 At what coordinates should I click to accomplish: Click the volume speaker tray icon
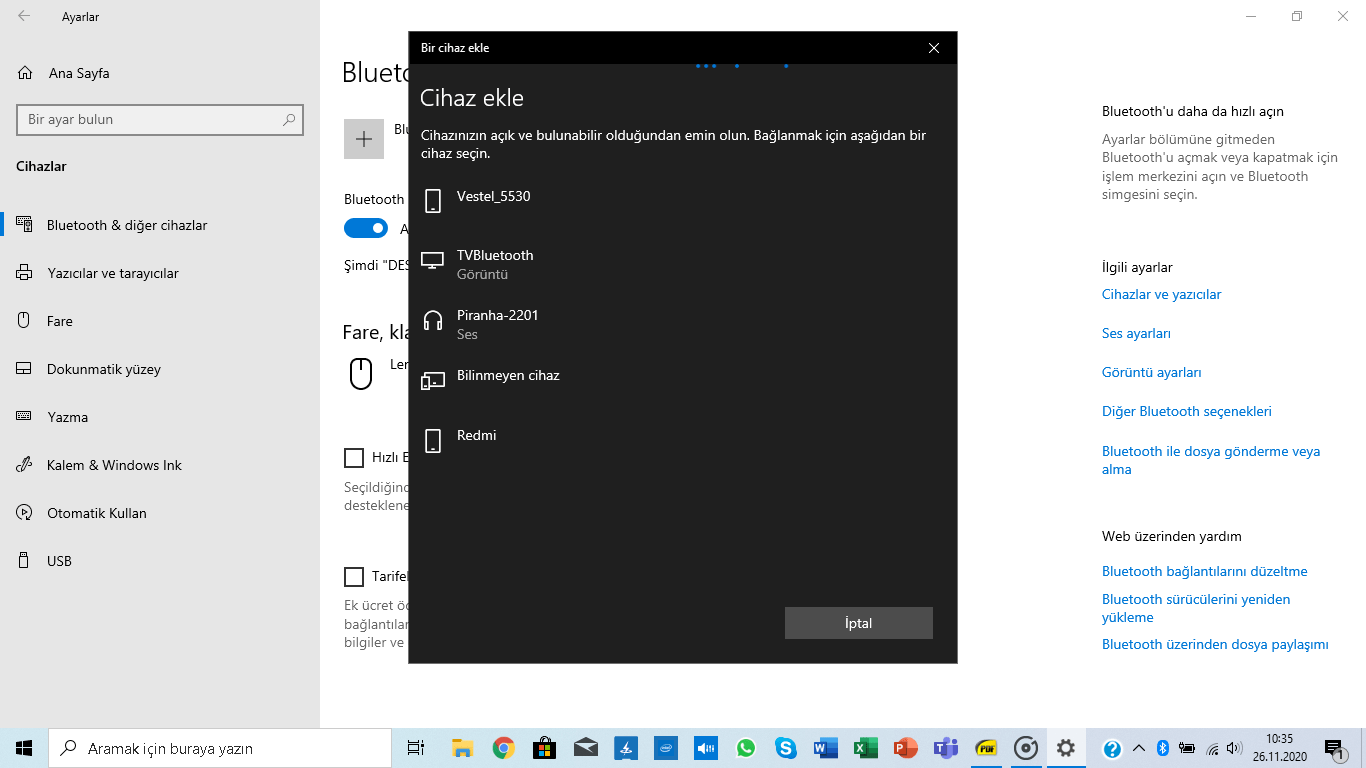(1235, 748)
